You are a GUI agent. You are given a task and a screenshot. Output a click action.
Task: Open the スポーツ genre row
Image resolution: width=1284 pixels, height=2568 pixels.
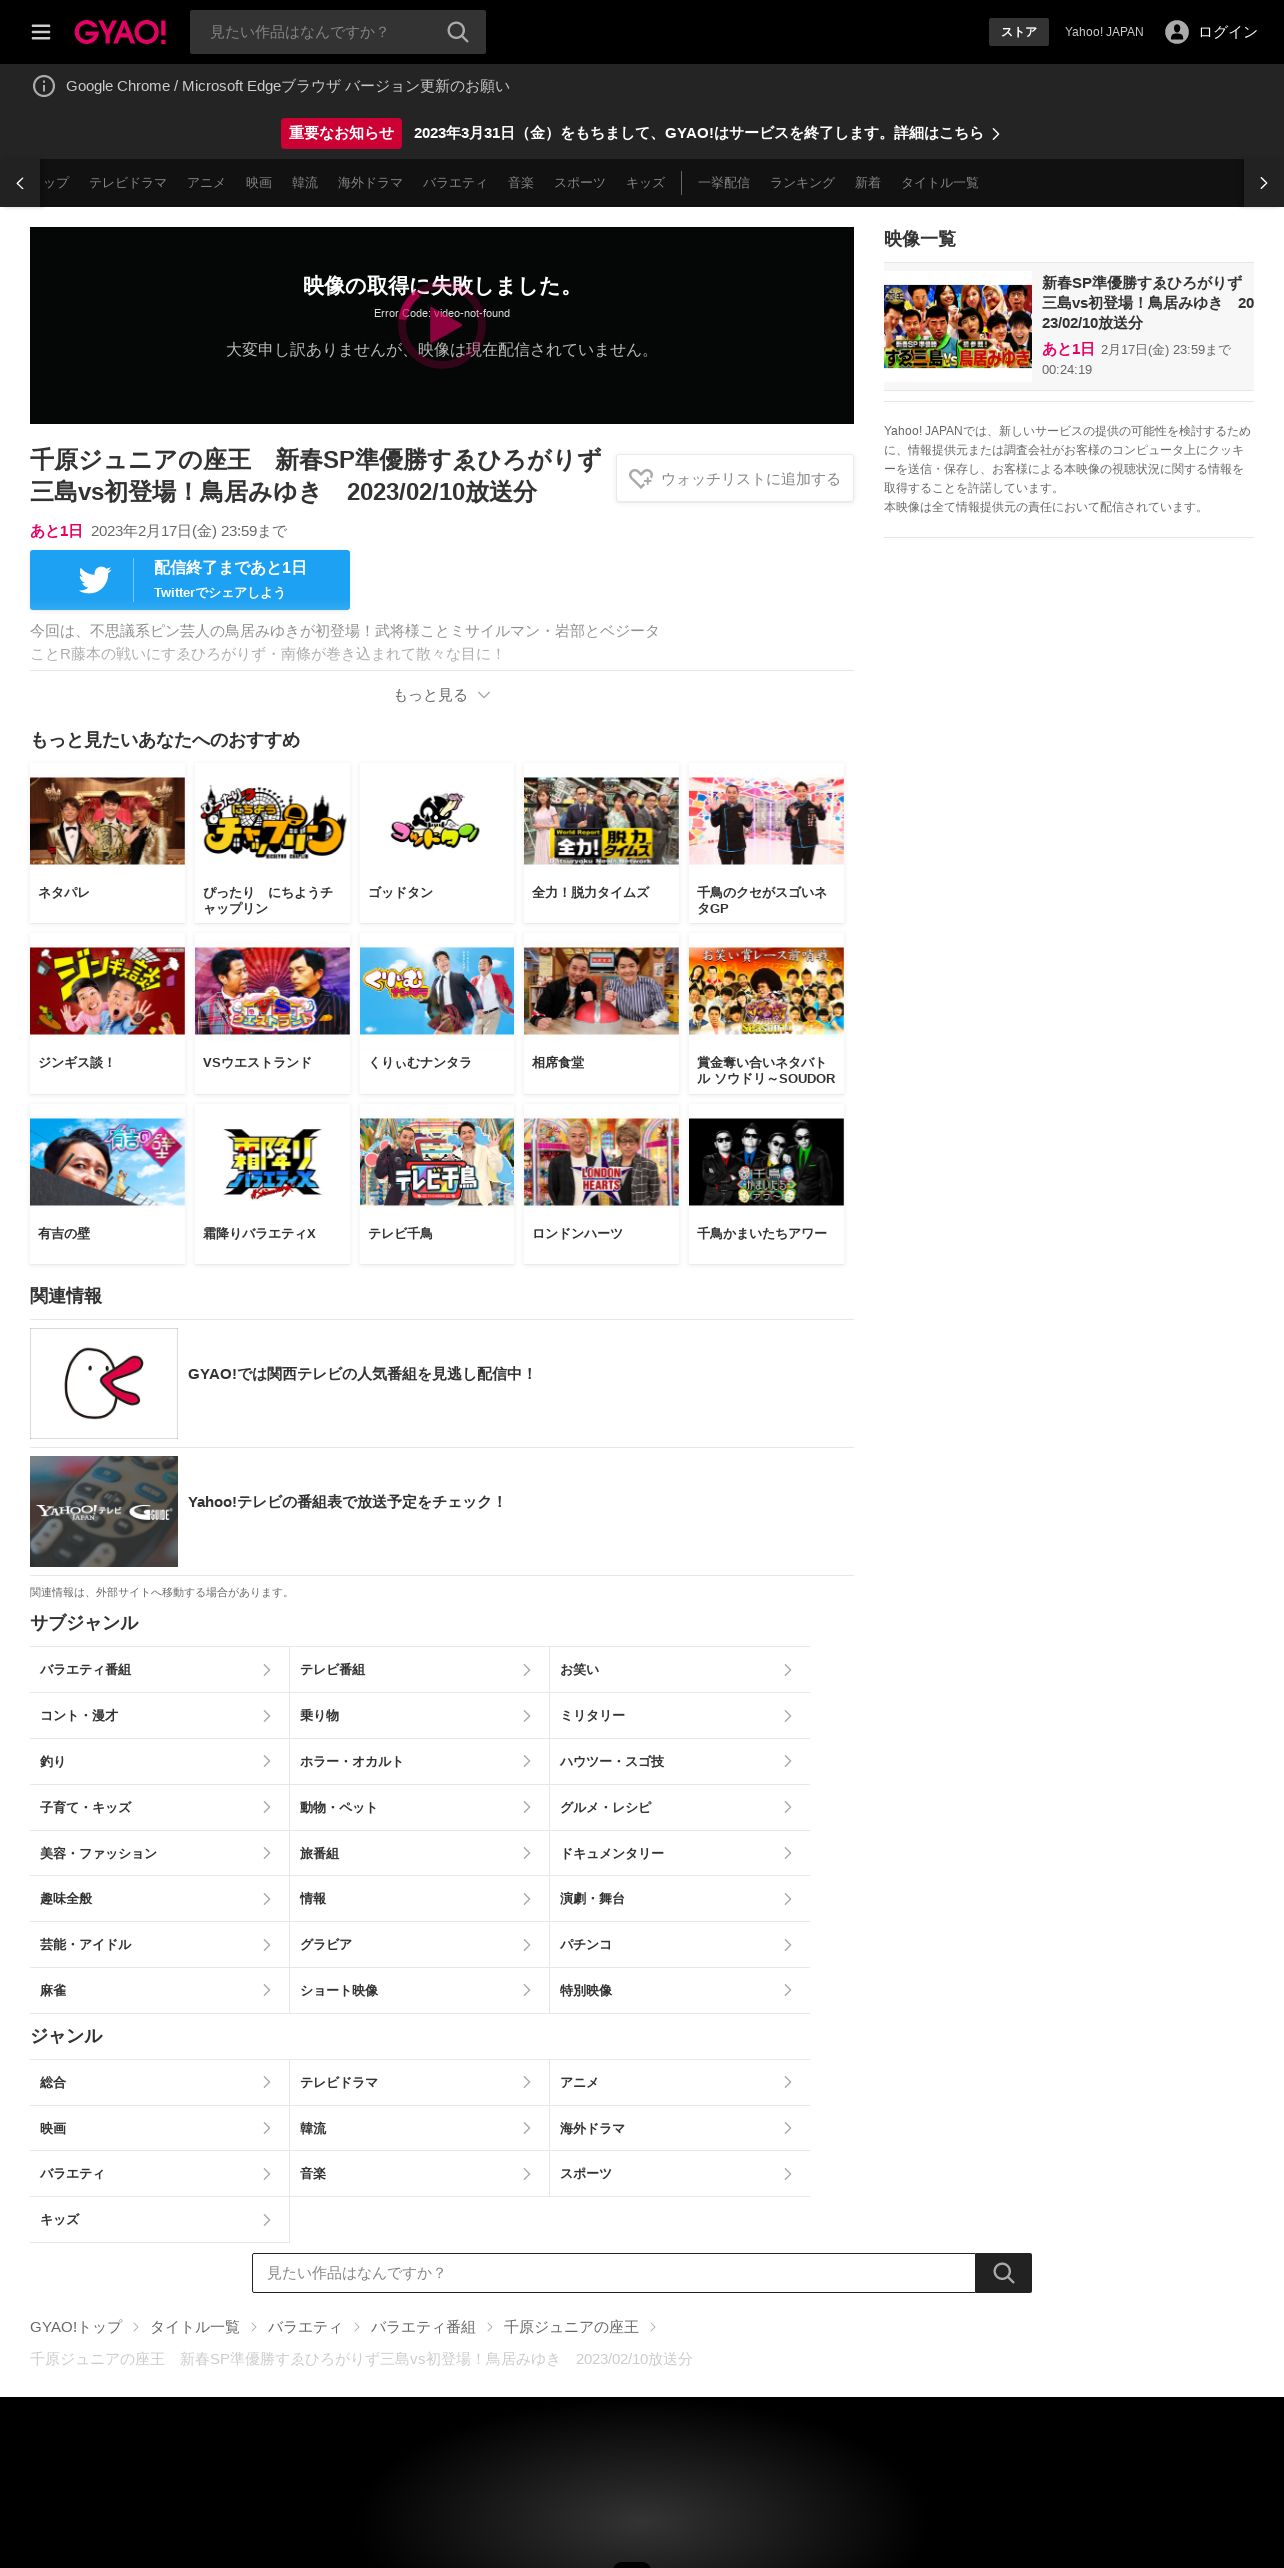680,2174
